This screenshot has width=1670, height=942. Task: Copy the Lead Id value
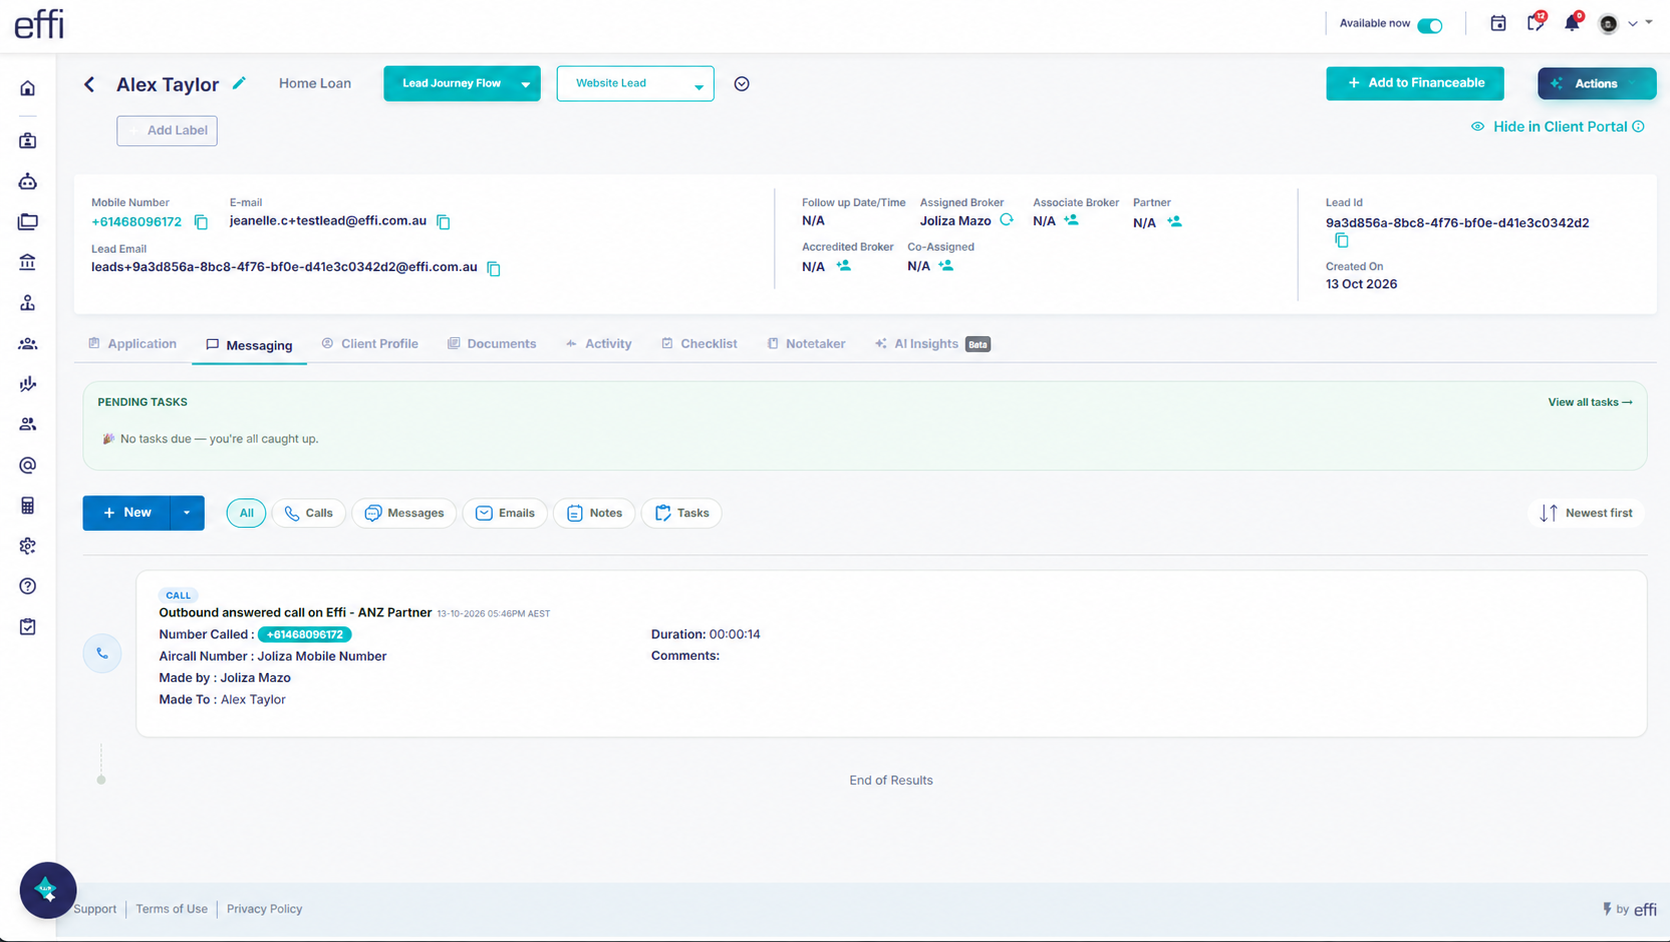(x=1342, y=240)
